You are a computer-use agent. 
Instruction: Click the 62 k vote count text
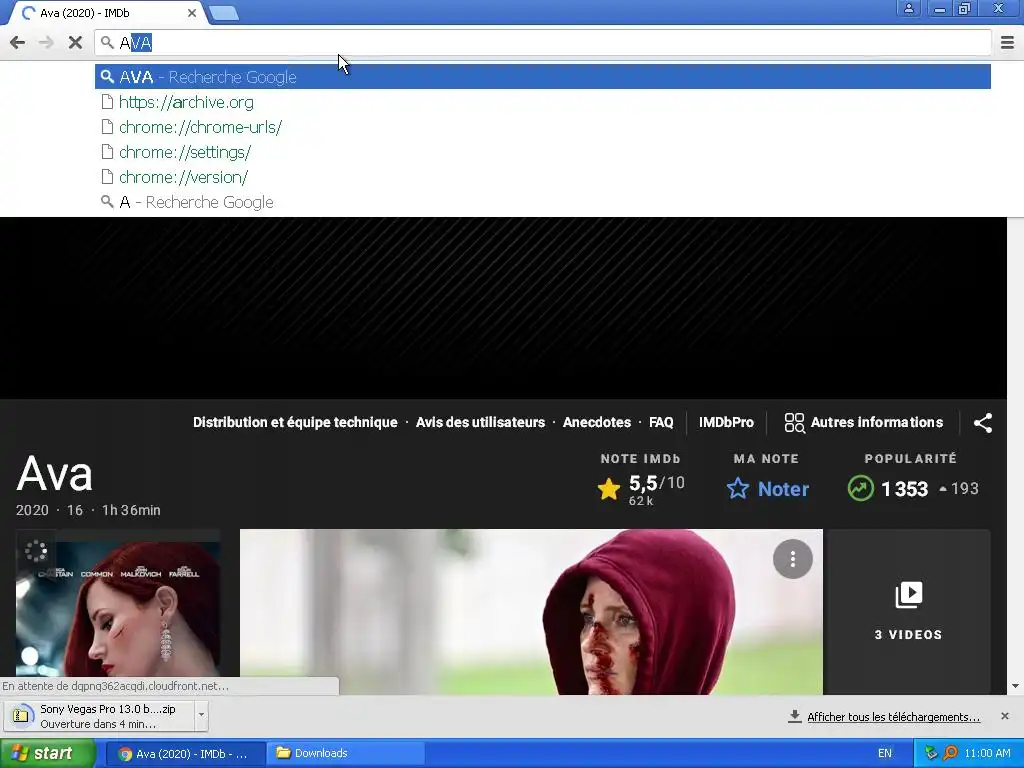coord(641,501)
